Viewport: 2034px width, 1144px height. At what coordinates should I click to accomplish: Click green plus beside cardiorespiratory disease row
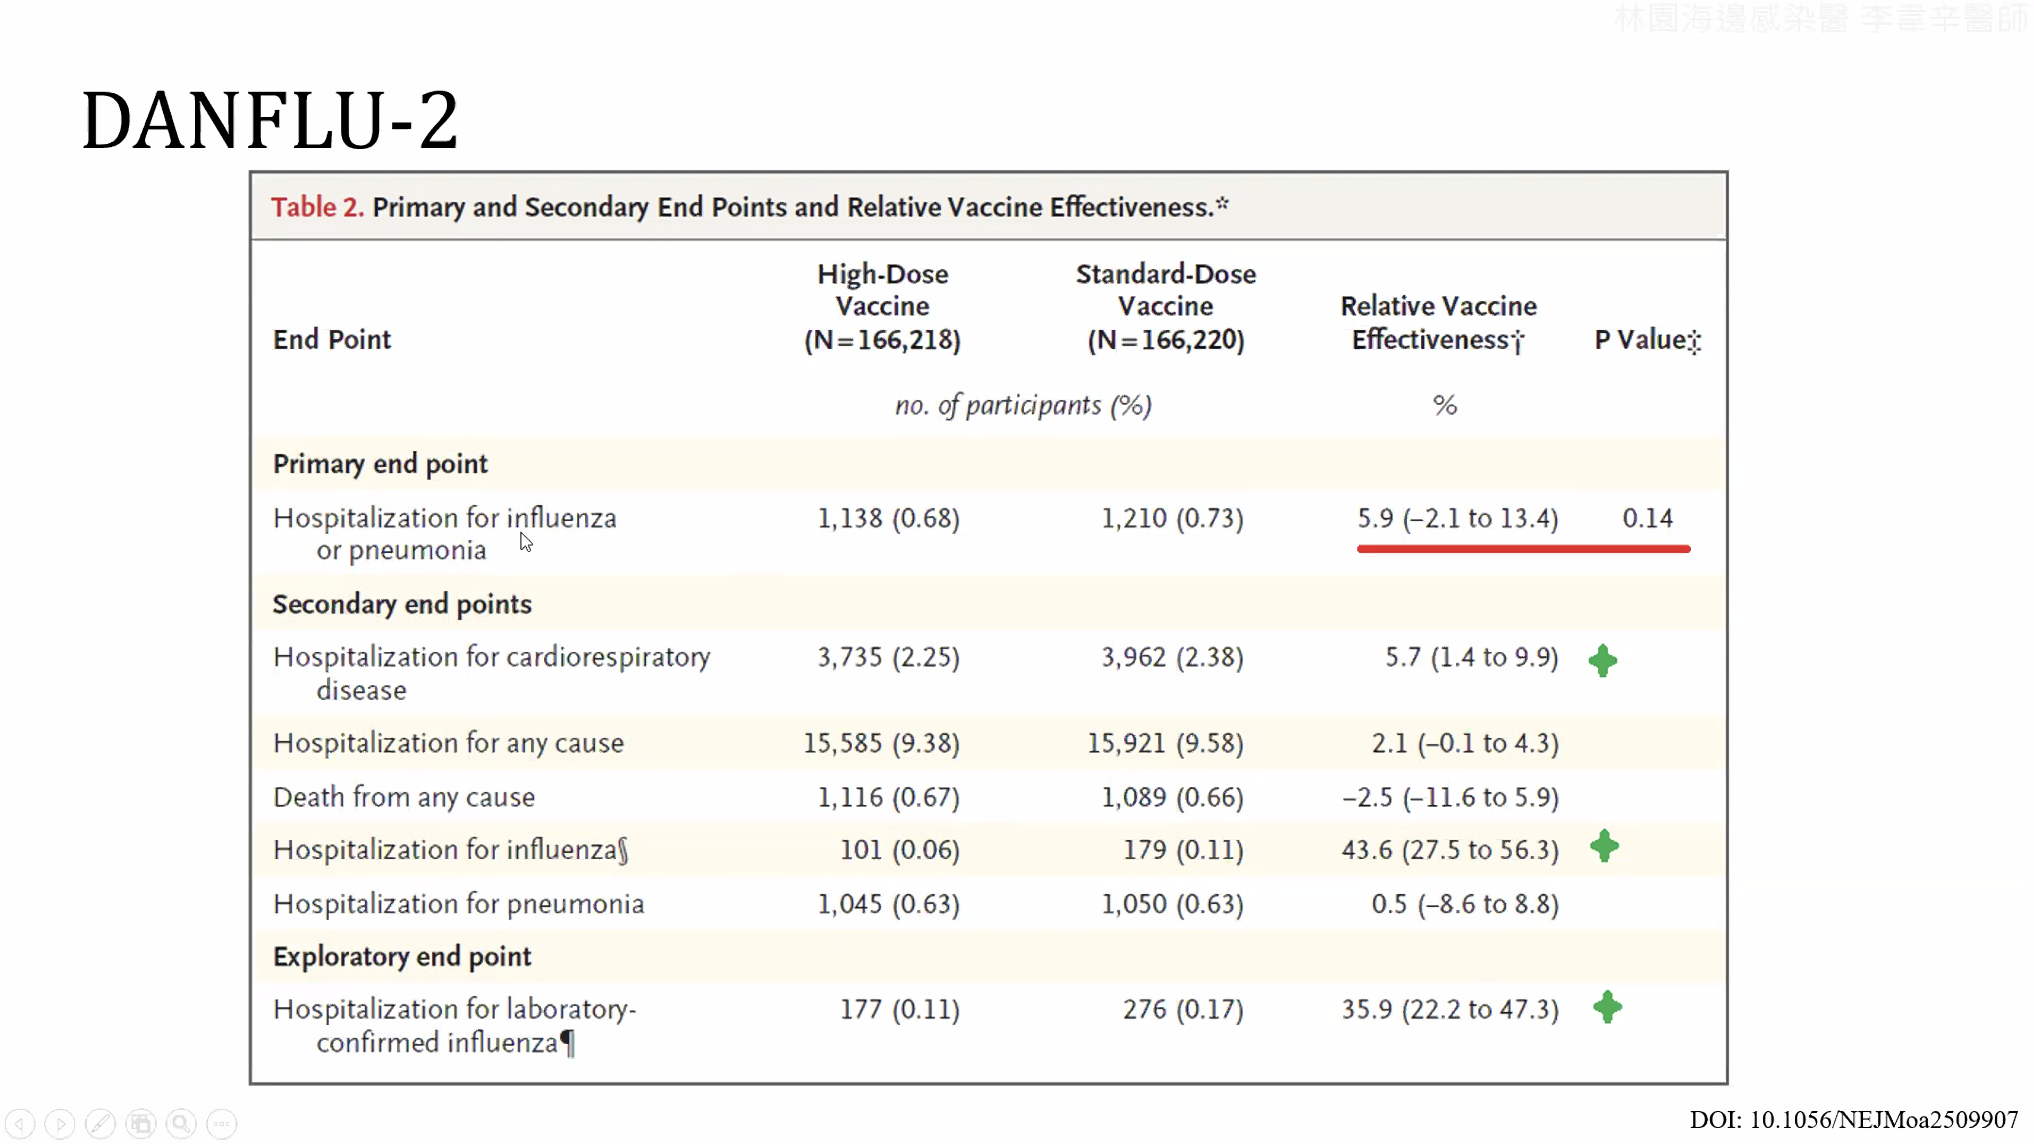[1603, 660]
